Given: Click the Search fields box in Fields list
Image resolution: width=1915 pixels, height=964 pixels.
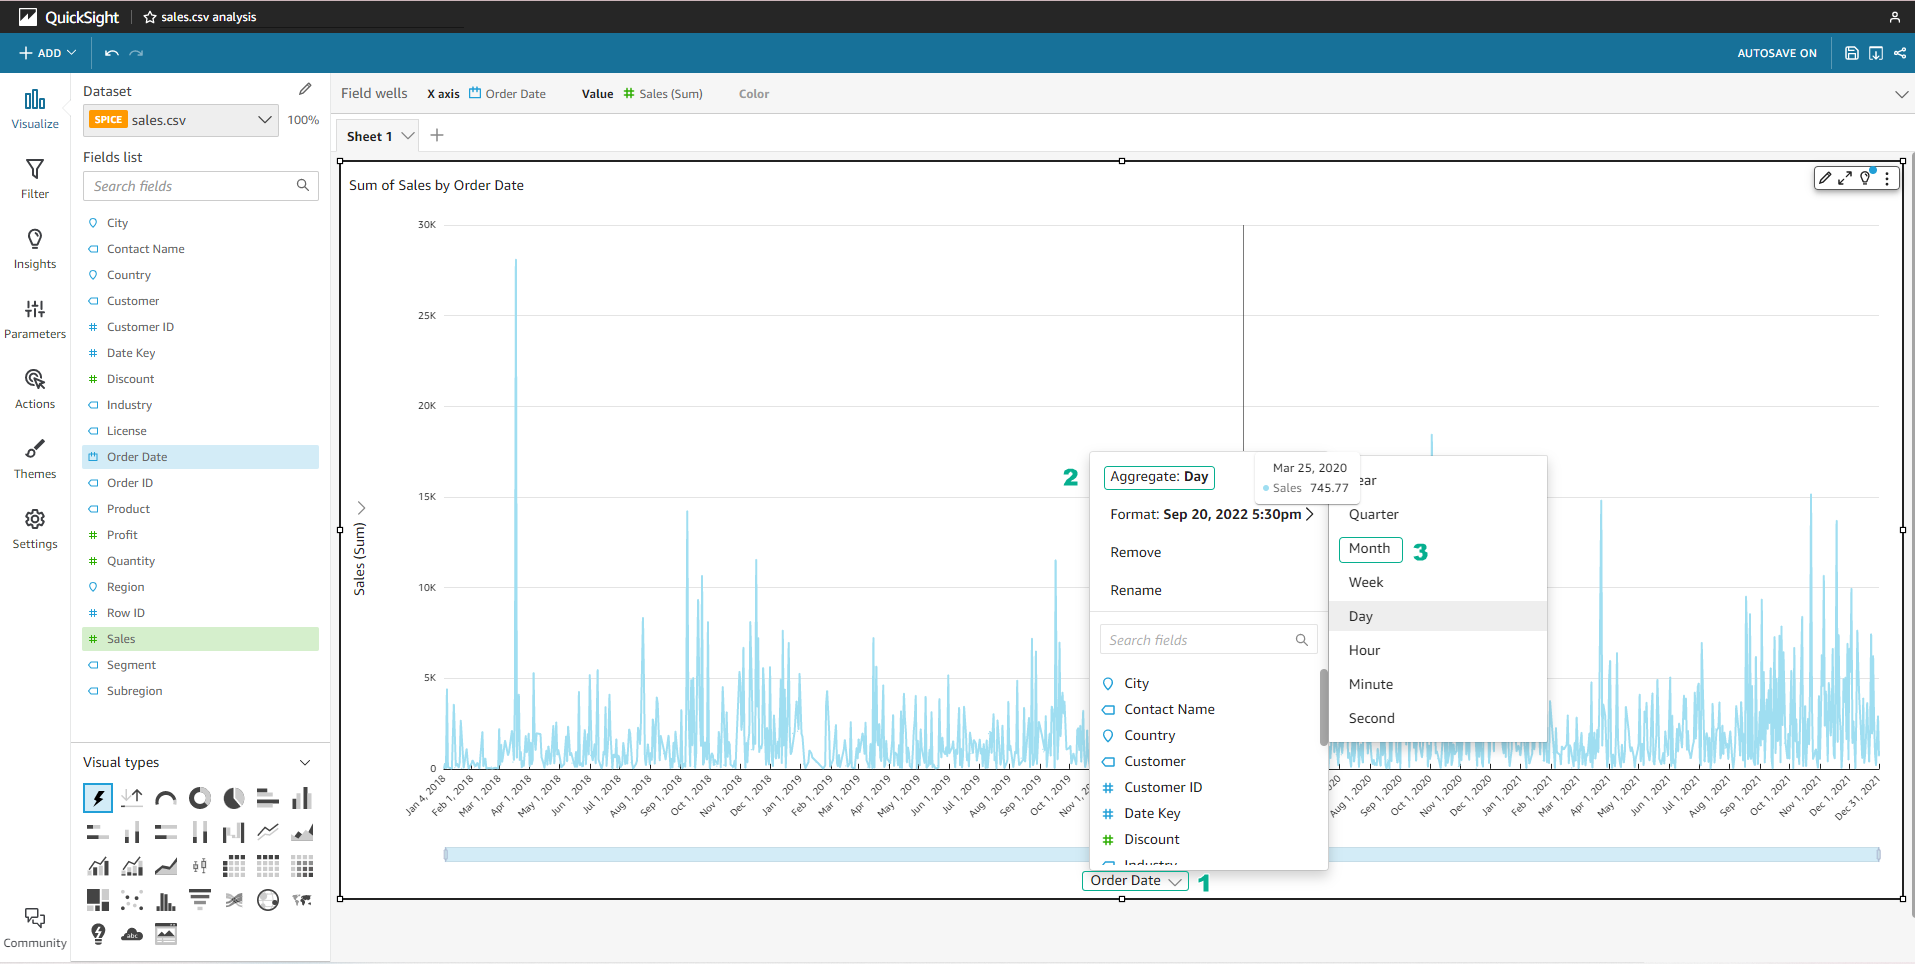Looking at the screenshot, I should 200,186.
